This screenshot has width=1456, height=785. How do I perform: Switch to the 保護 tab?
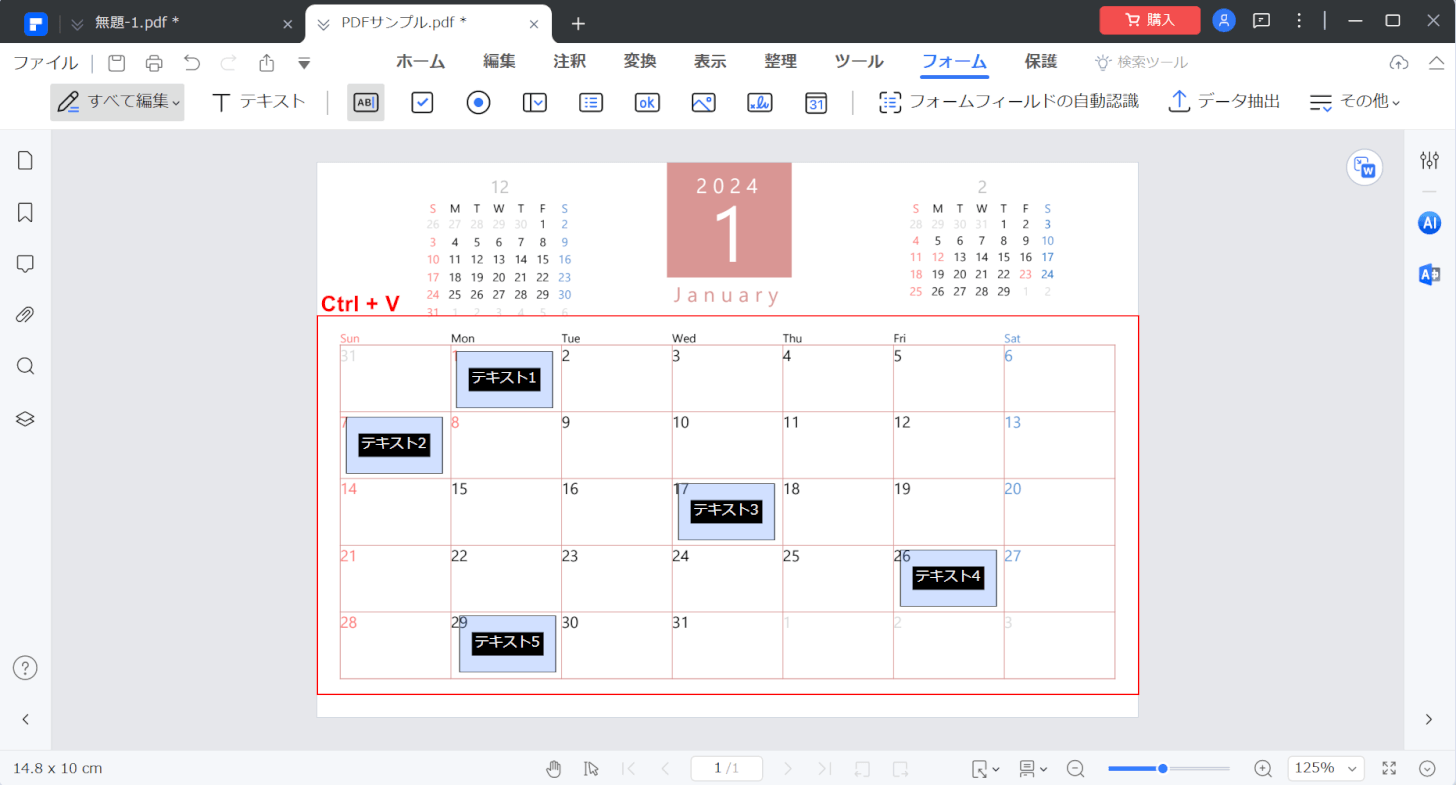pos(1041,62)
